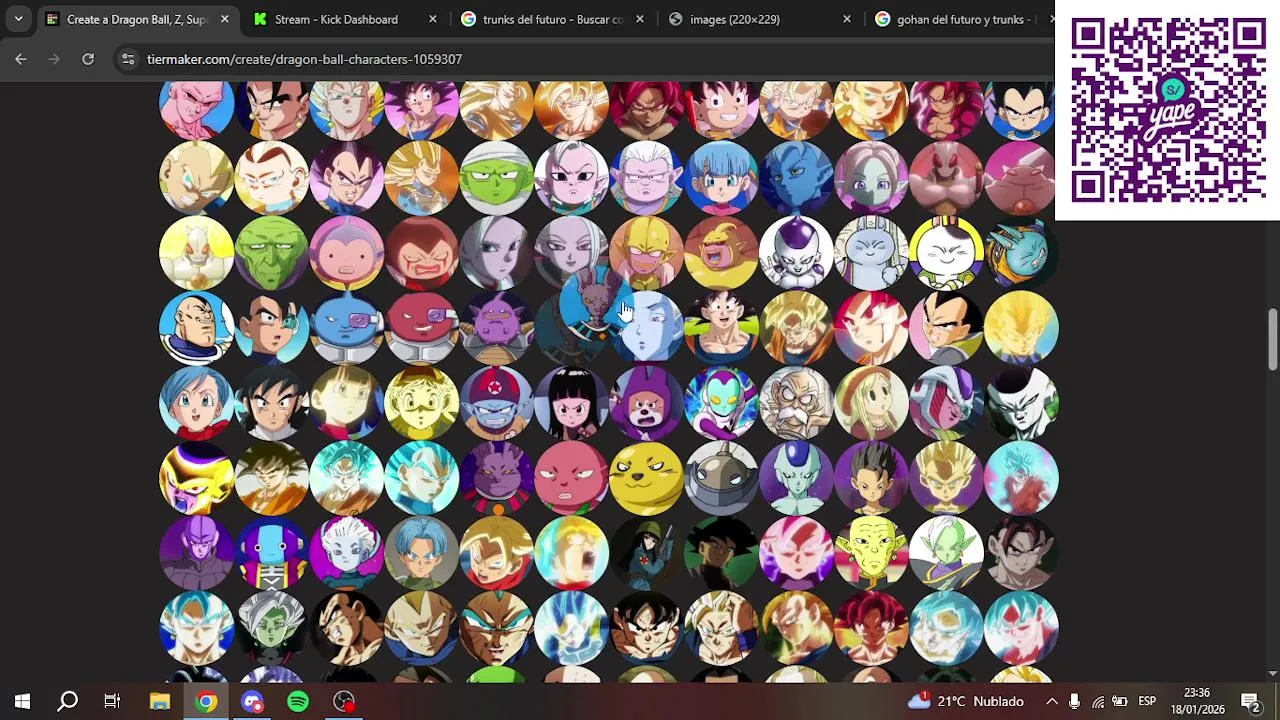The image size is (1280, 720).
Task: Select the Jaco character thumbnail
Action: (x=722, y=403)
